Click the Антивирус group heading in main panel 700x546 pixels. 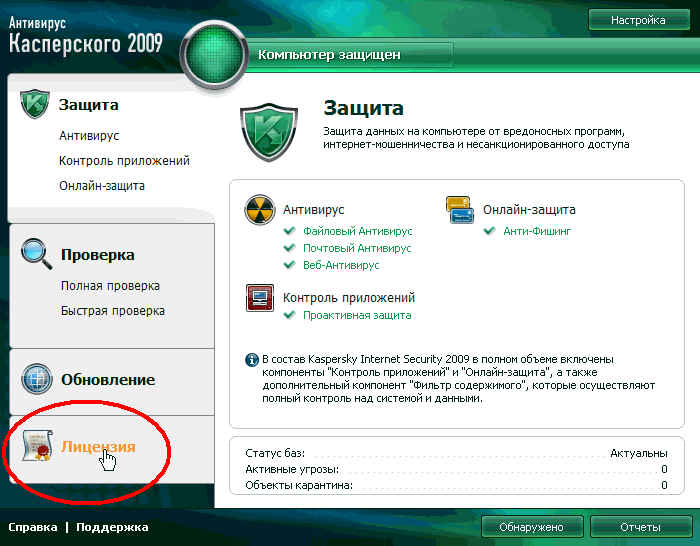click(313, 209)
